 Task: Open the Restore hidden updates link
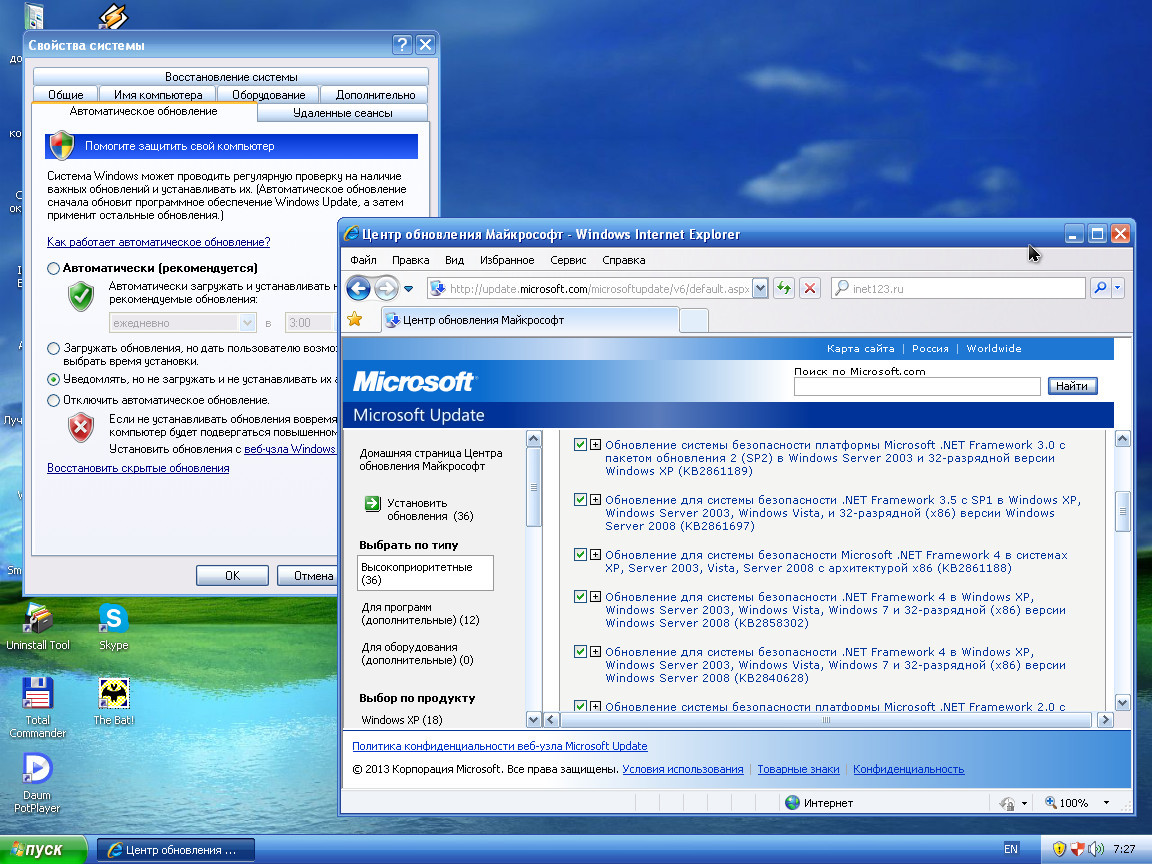point(138,468)
